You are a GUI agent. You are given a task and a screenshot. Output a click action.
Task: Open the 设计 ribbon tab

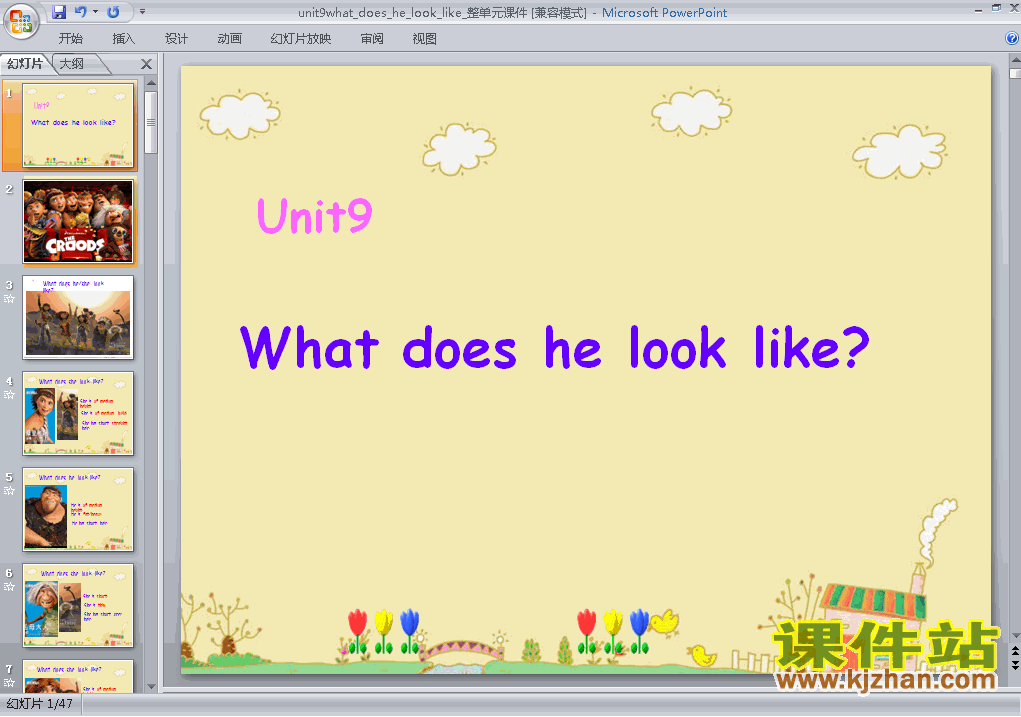pos(176,38)
